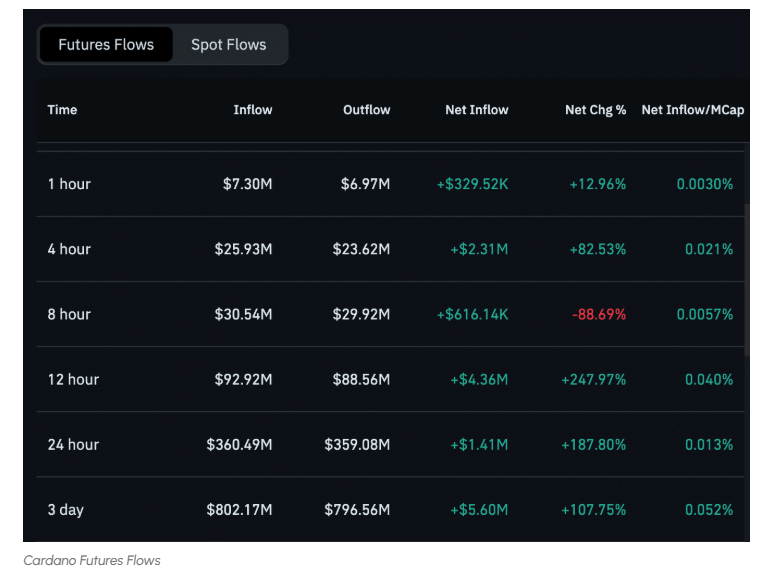Select the 3 day row label
Image resolution: width=772 pixels, height=578 pixels.
66,510
